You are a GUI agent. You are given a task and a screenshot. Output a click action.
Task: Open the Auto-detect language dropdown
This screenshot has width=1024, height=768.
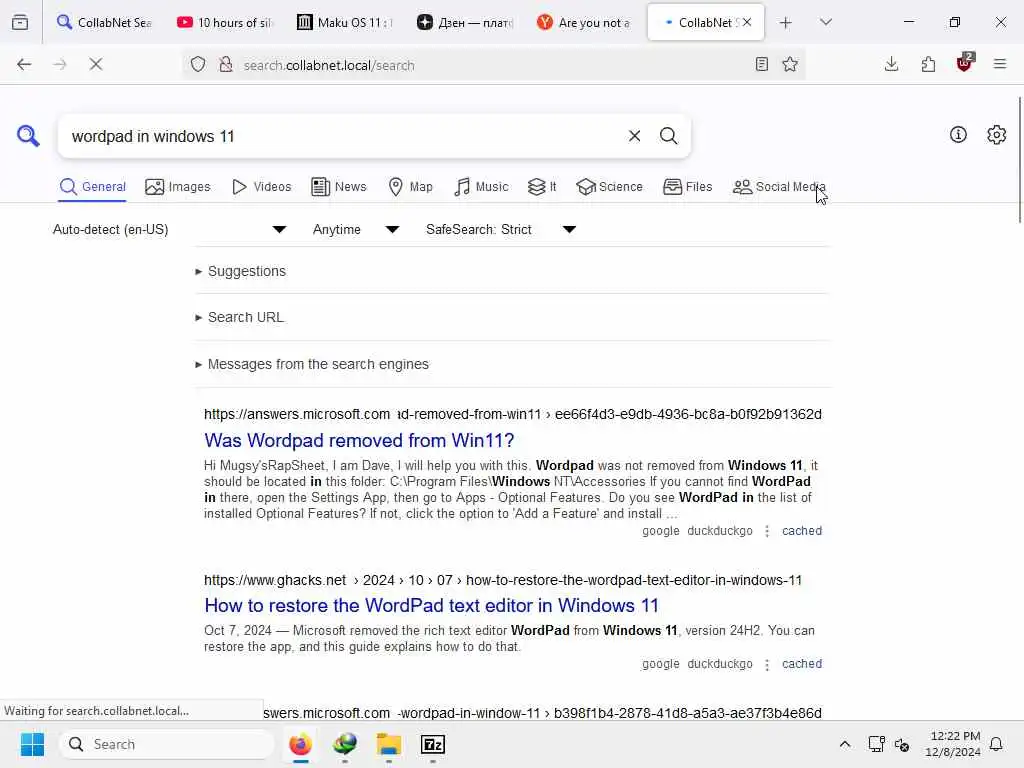click(170, 229)
